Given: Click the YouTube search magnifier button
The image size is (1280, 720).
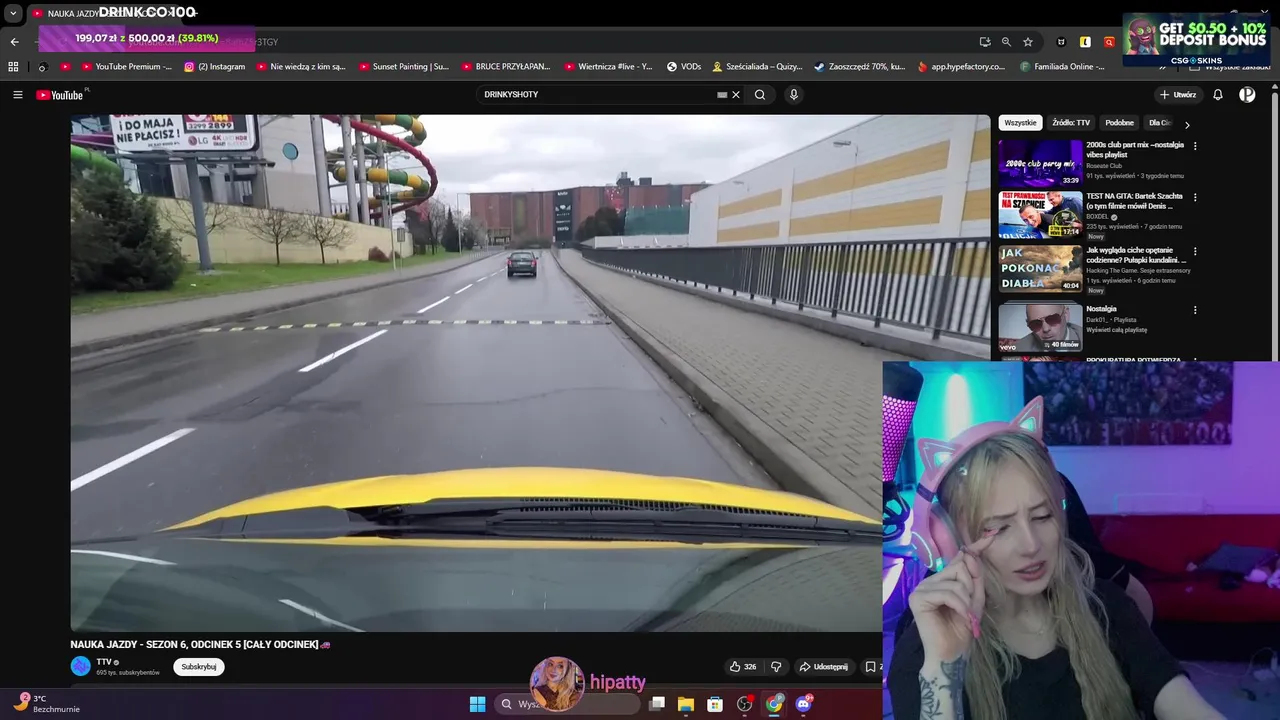Looking at the screenshot, I should [x=760, y=95].
